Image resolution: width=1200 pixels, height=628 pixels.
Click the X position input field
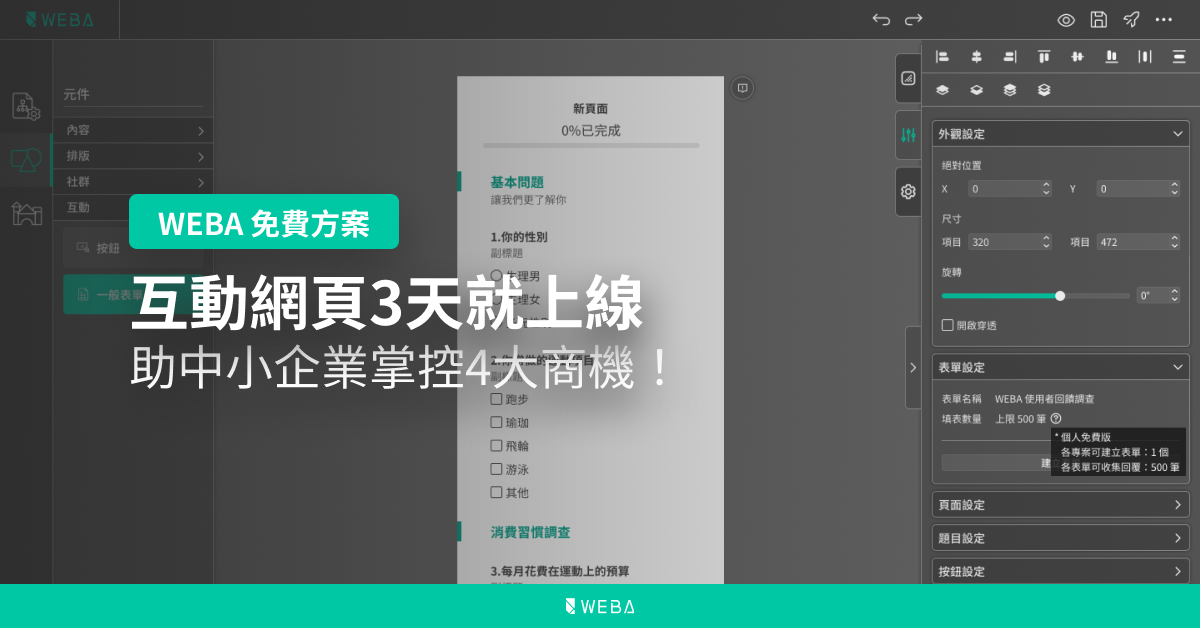[x=1005, y=188]
